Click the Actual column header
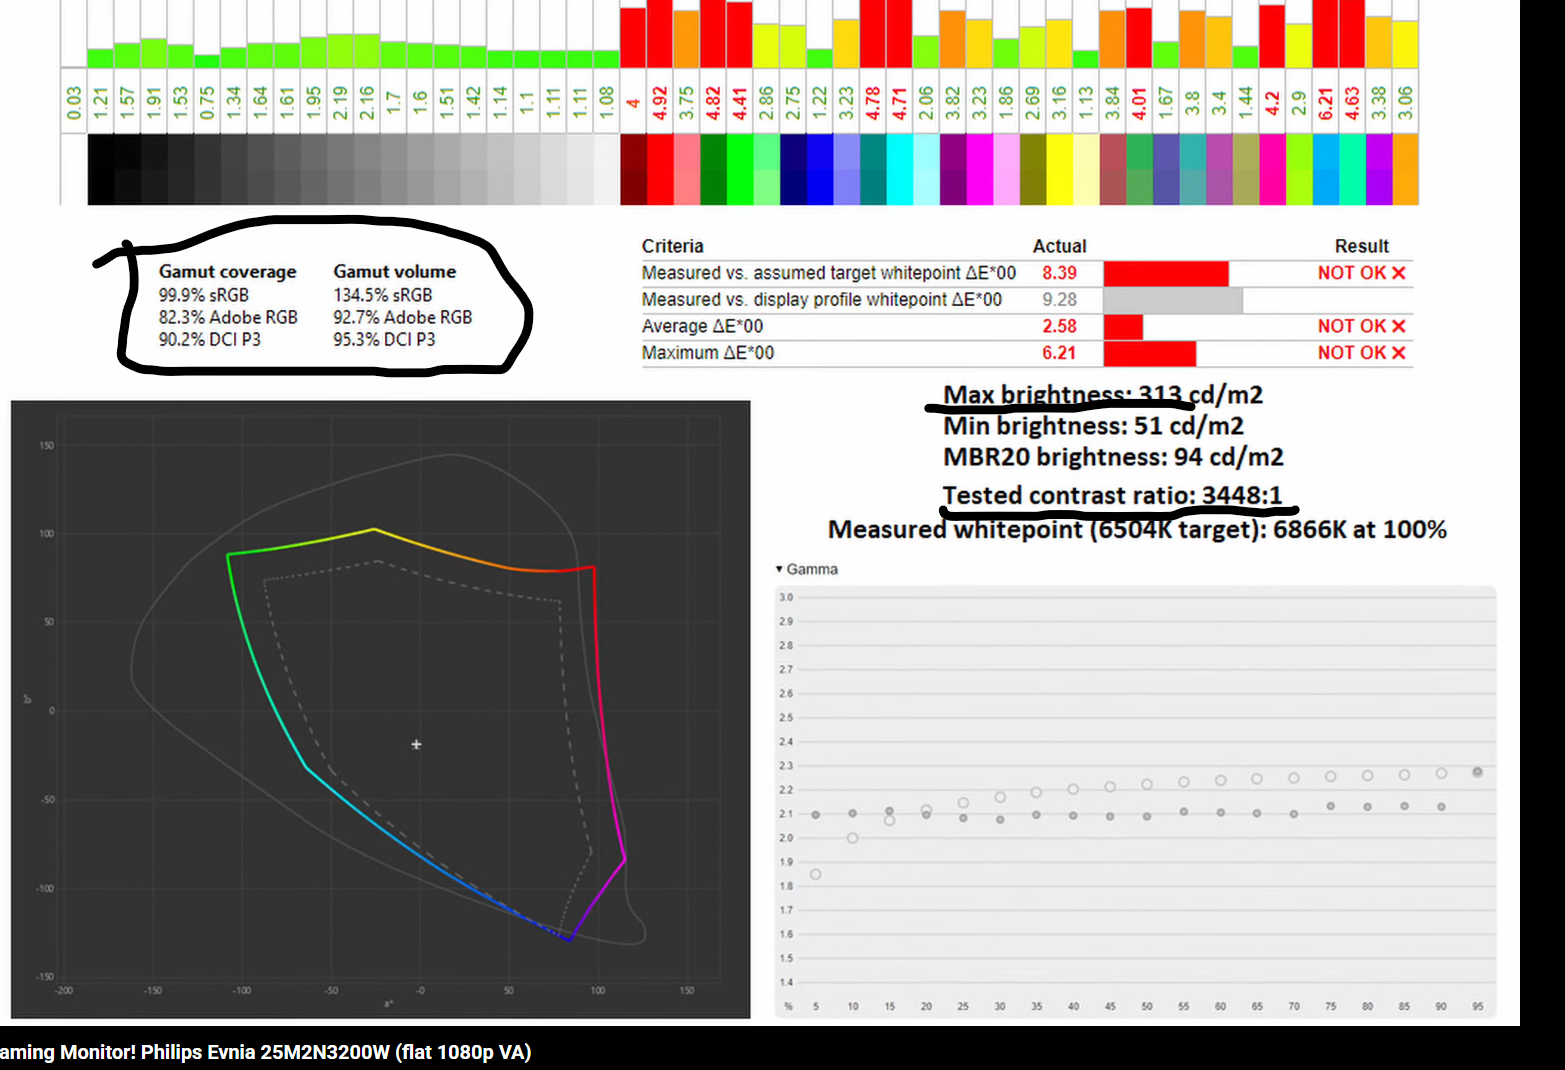Screen dimensions: 1565x1070 [x=1059, y=246]
